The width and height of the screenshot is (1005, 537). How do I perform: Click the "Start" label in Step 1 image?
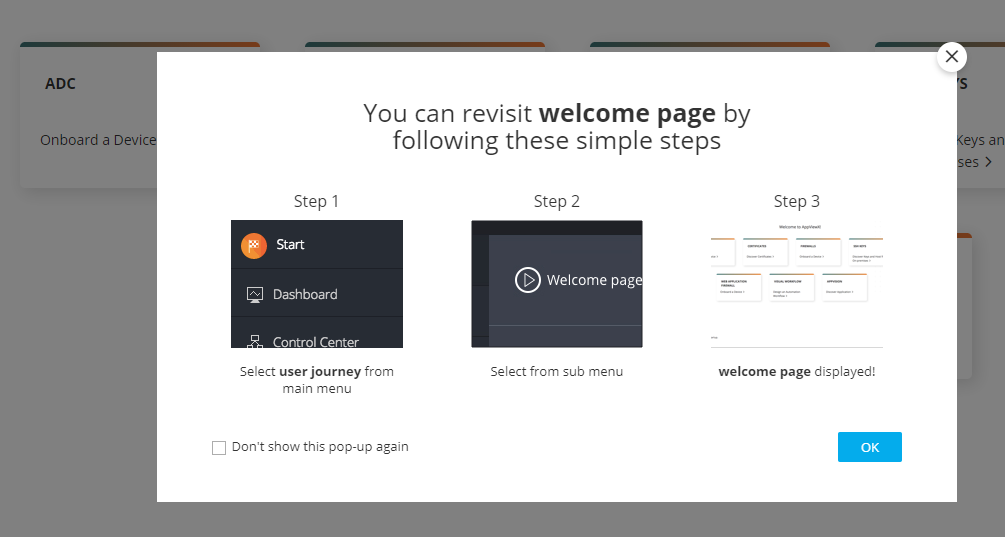coord(290,244)
